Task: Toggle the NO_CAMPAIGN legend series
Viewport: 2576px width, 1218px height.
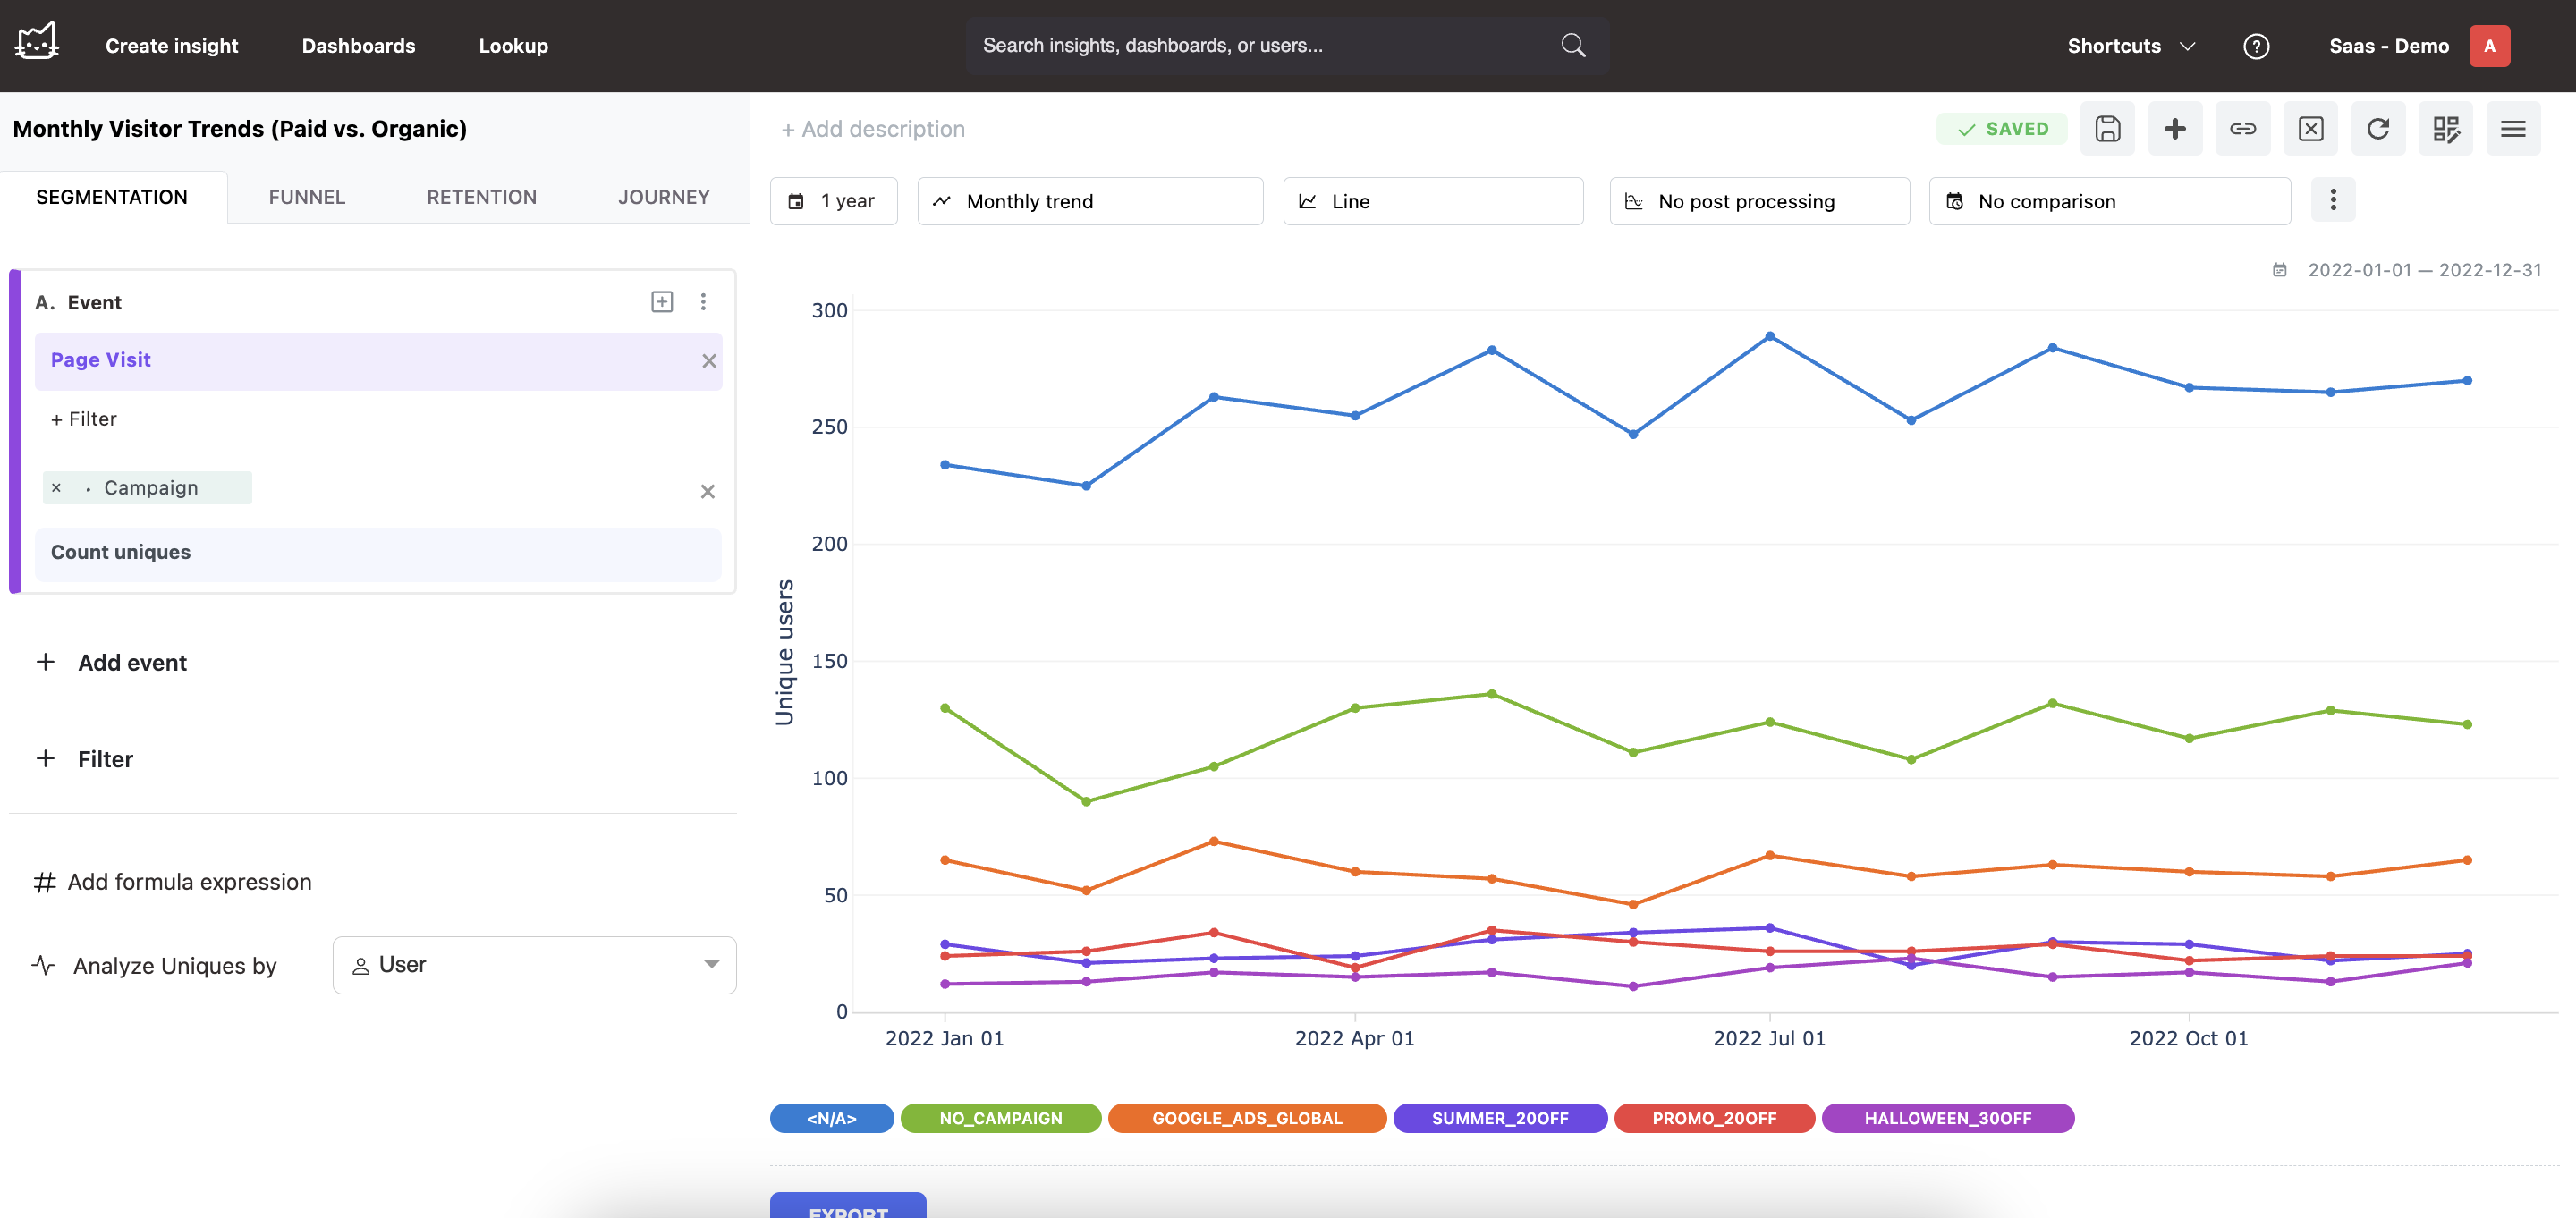Action: tap(1000, 1118)
